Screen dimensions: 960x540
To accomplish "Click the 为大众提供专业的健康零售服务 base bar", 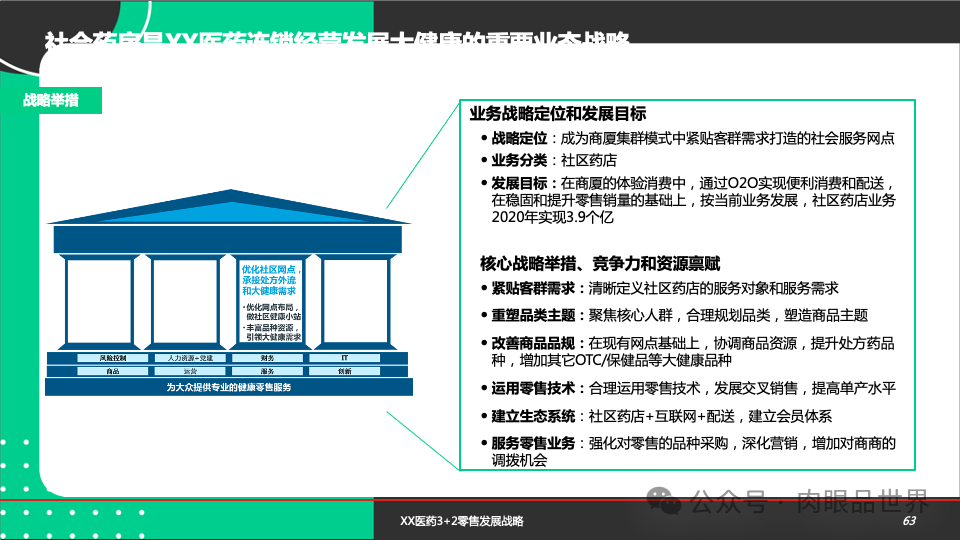I will [x=228, y=388].
